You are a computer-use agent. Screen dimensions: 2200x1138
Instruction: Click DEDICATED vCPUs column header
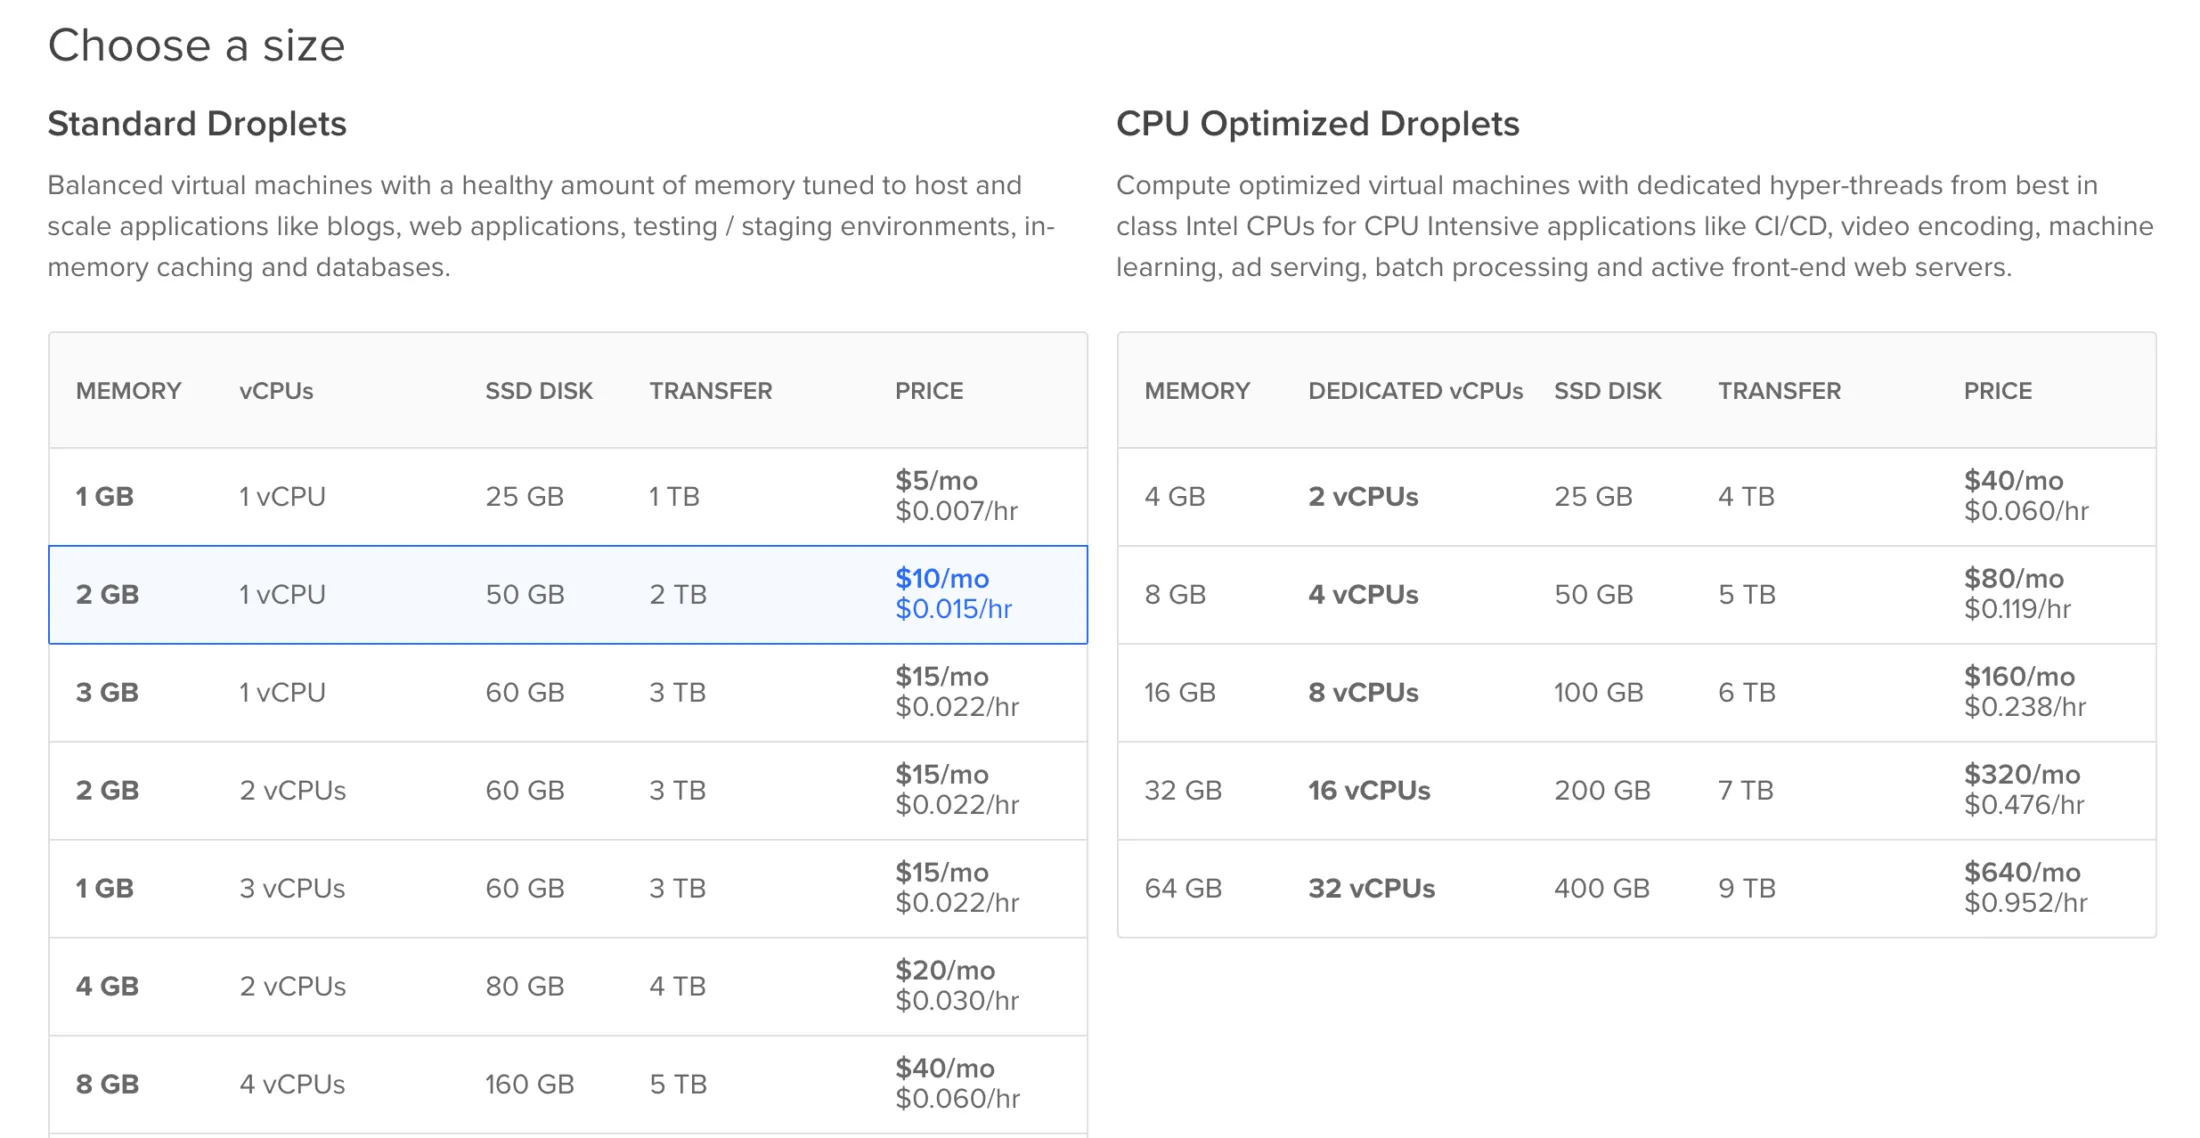point(1415,391)
